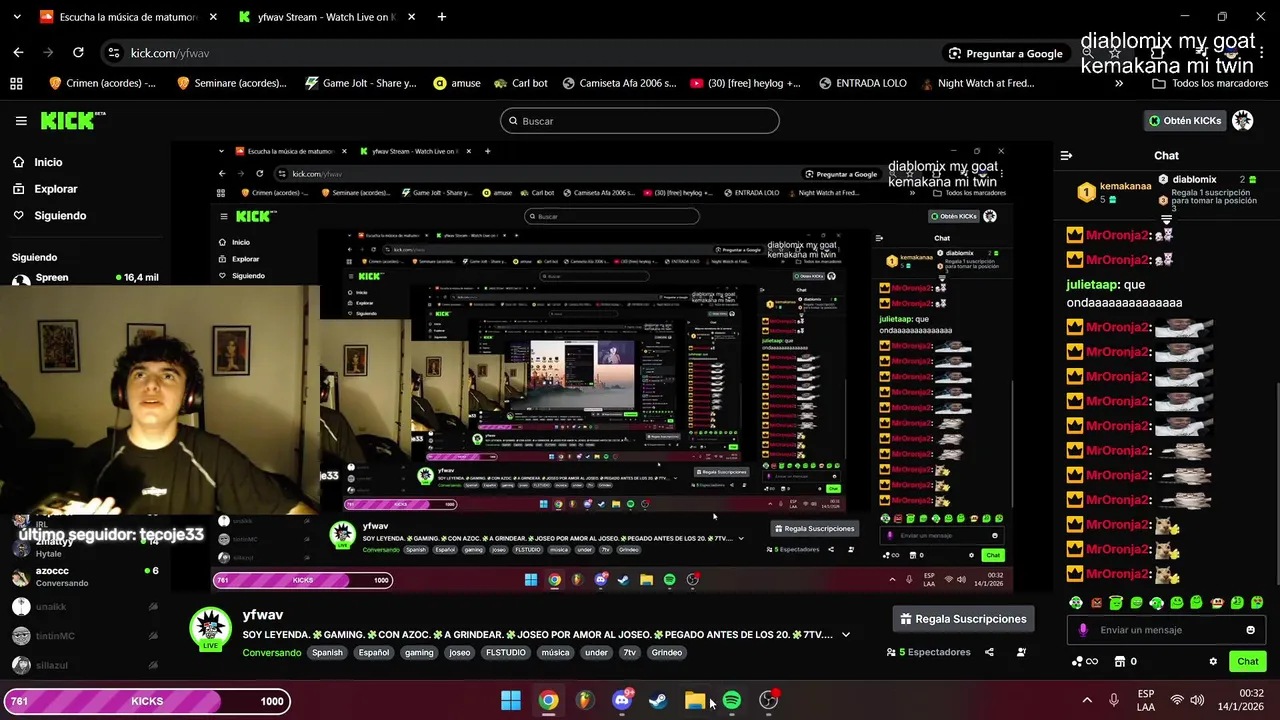Viewport: 1280px width, 720px height.
Task: Open the emoji picker in chat input
Action: [1250, 630]
